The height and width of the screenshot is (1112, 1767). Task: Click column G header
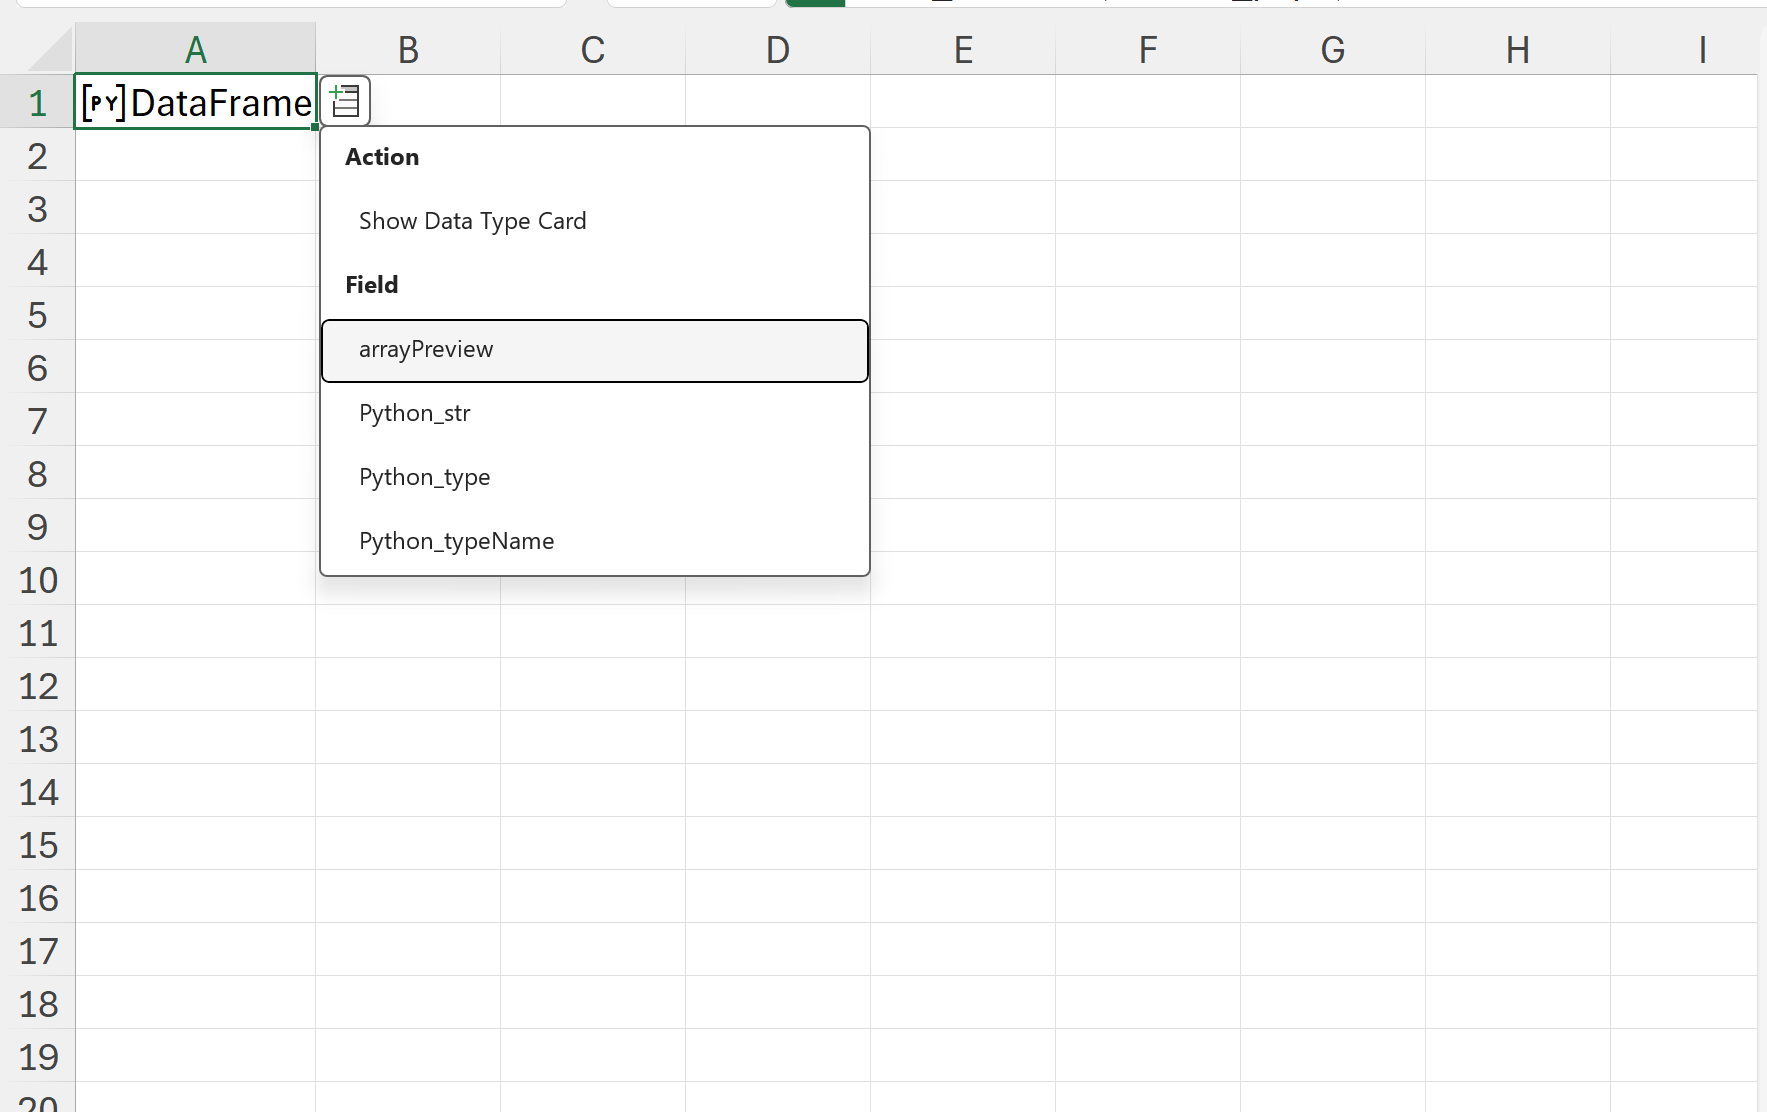tap(1332, 50)
